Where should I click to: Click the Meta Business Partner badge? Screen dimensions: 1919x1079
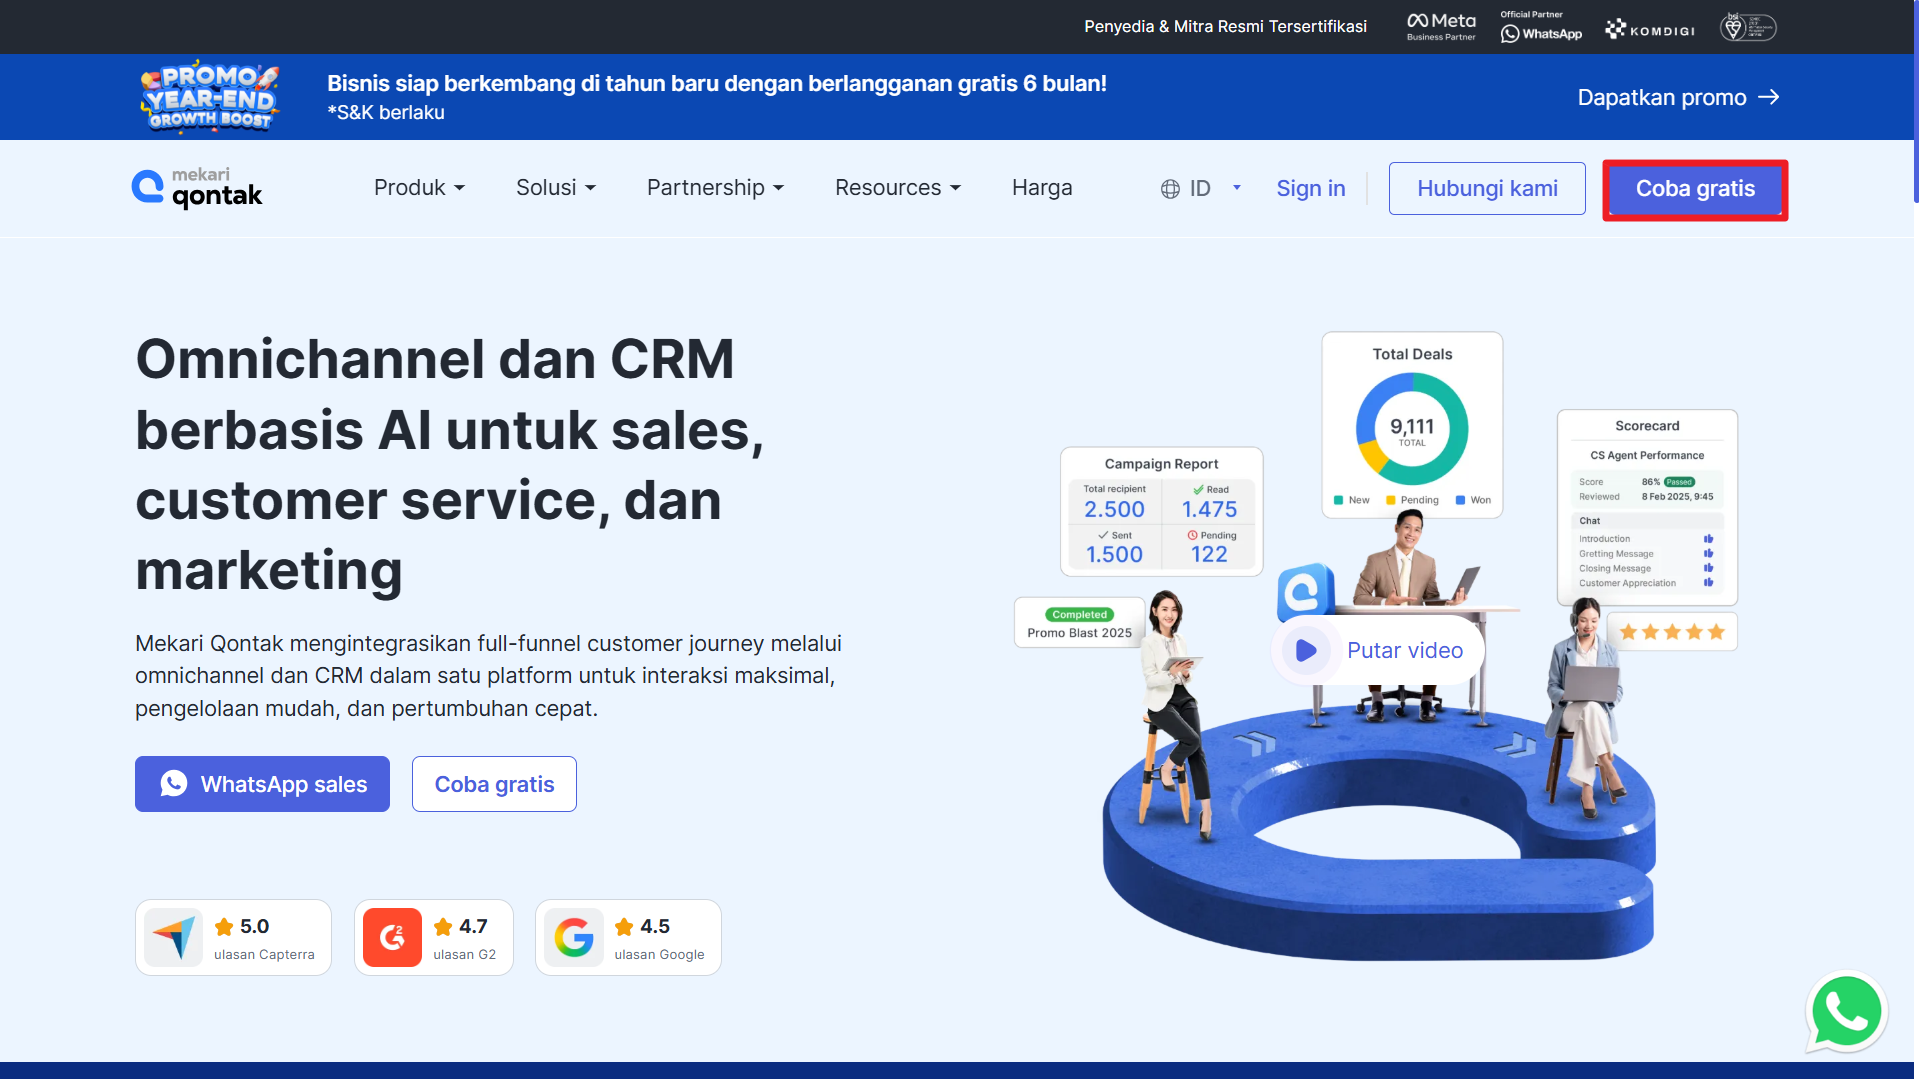[x=1440, y=27]
